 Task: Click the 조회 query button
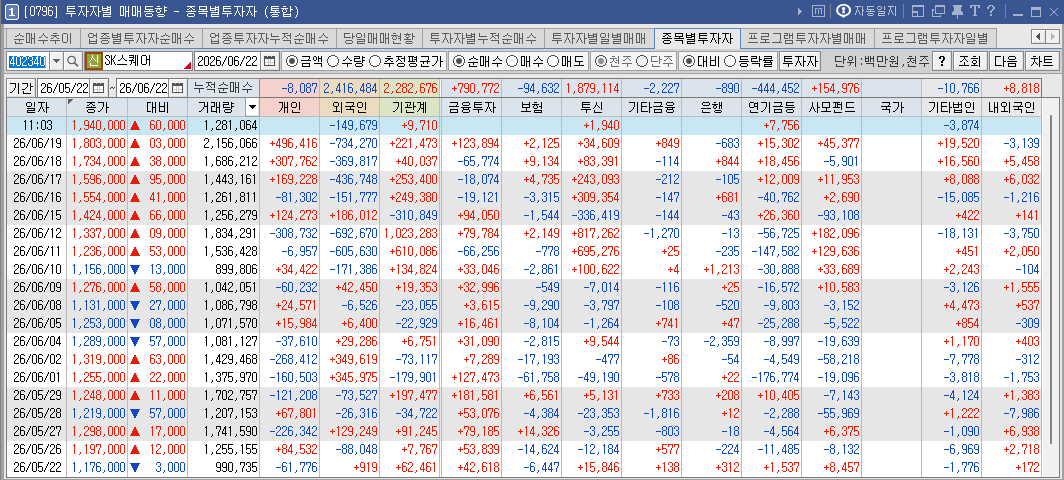(969, 61)
